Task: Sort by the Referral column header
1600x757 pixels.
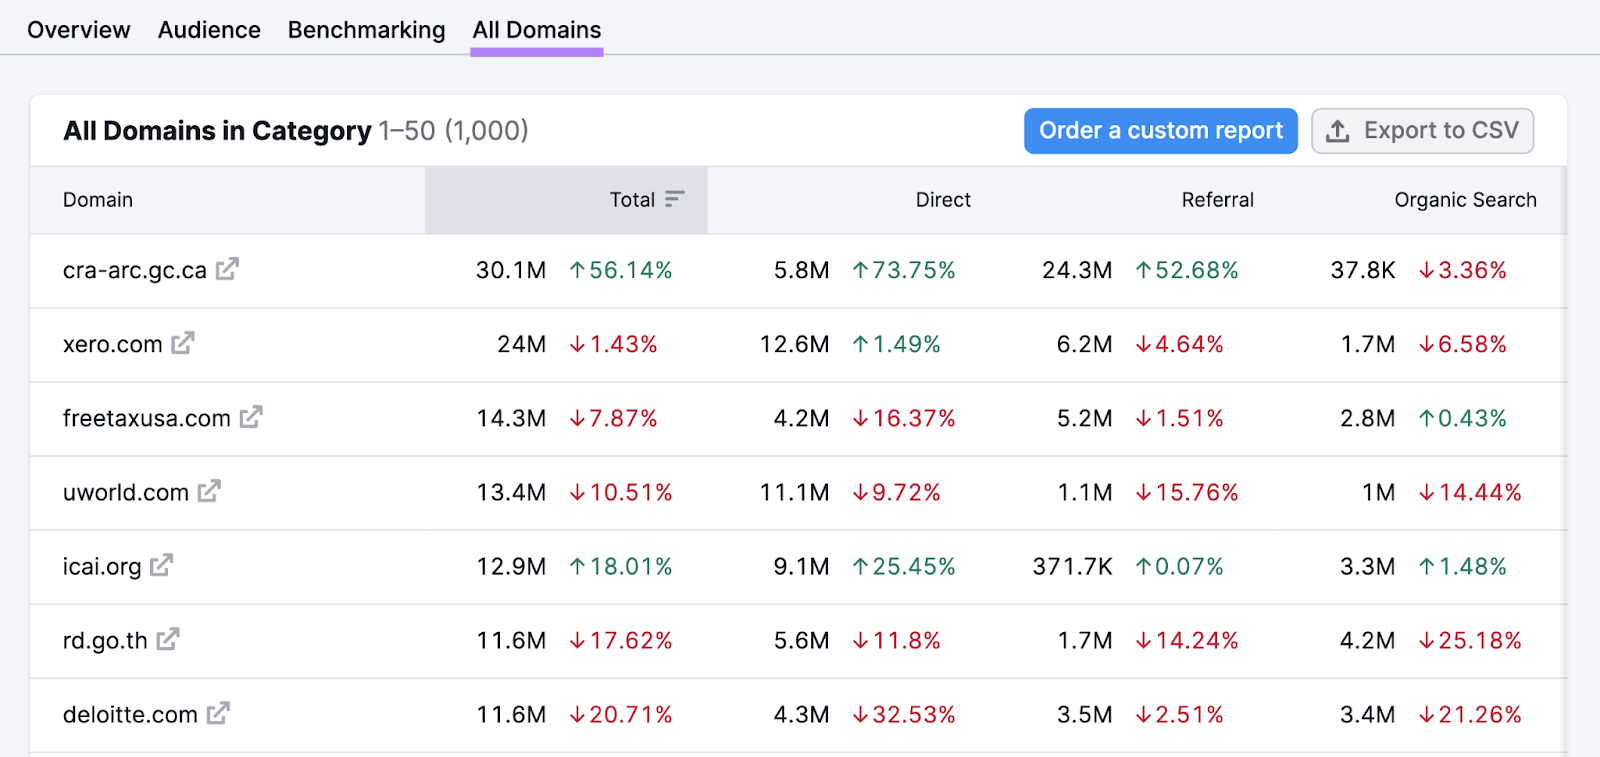Action: point(1217,200)
